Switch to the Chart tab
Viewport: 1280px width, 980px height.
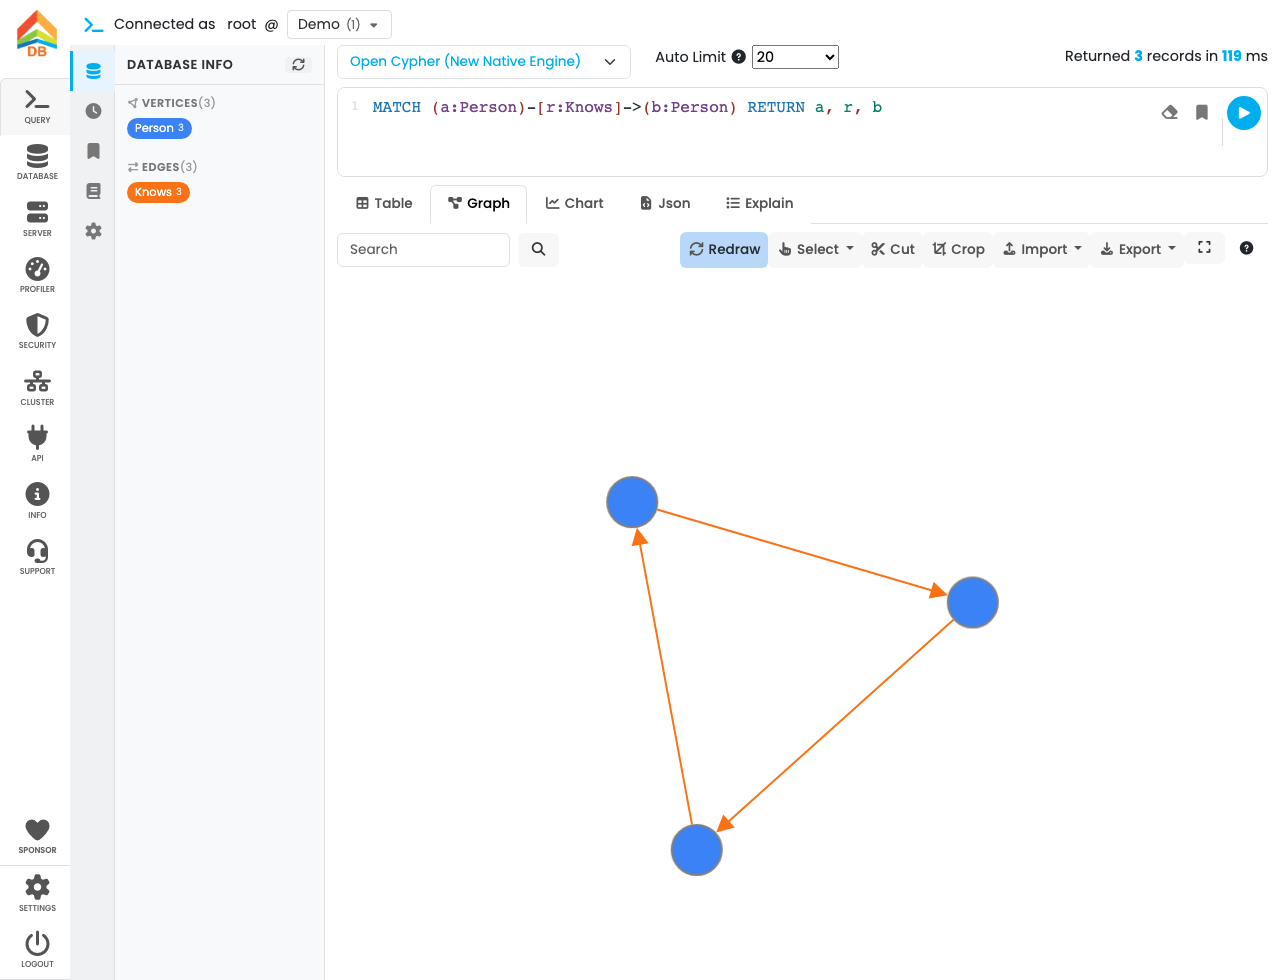[574, 203]
